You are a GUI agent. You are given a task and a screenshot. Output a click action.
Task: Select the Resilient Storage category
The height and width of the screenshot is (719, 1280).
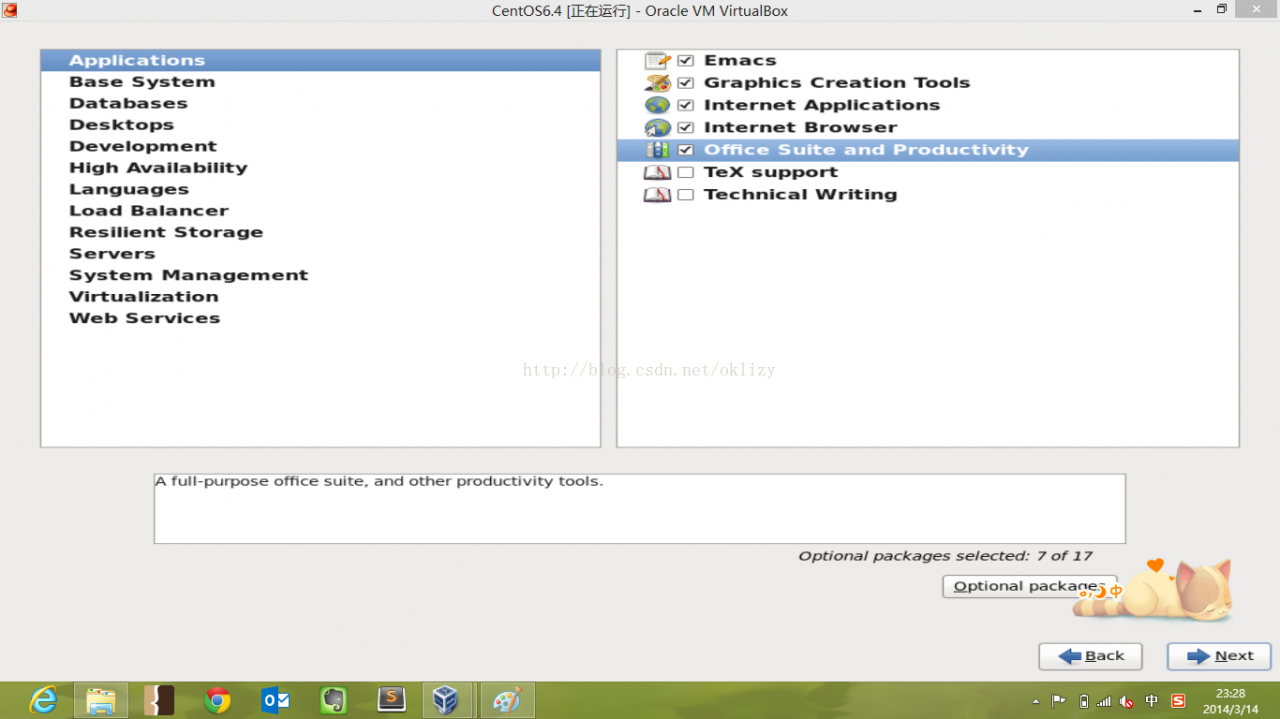[320, 233]
